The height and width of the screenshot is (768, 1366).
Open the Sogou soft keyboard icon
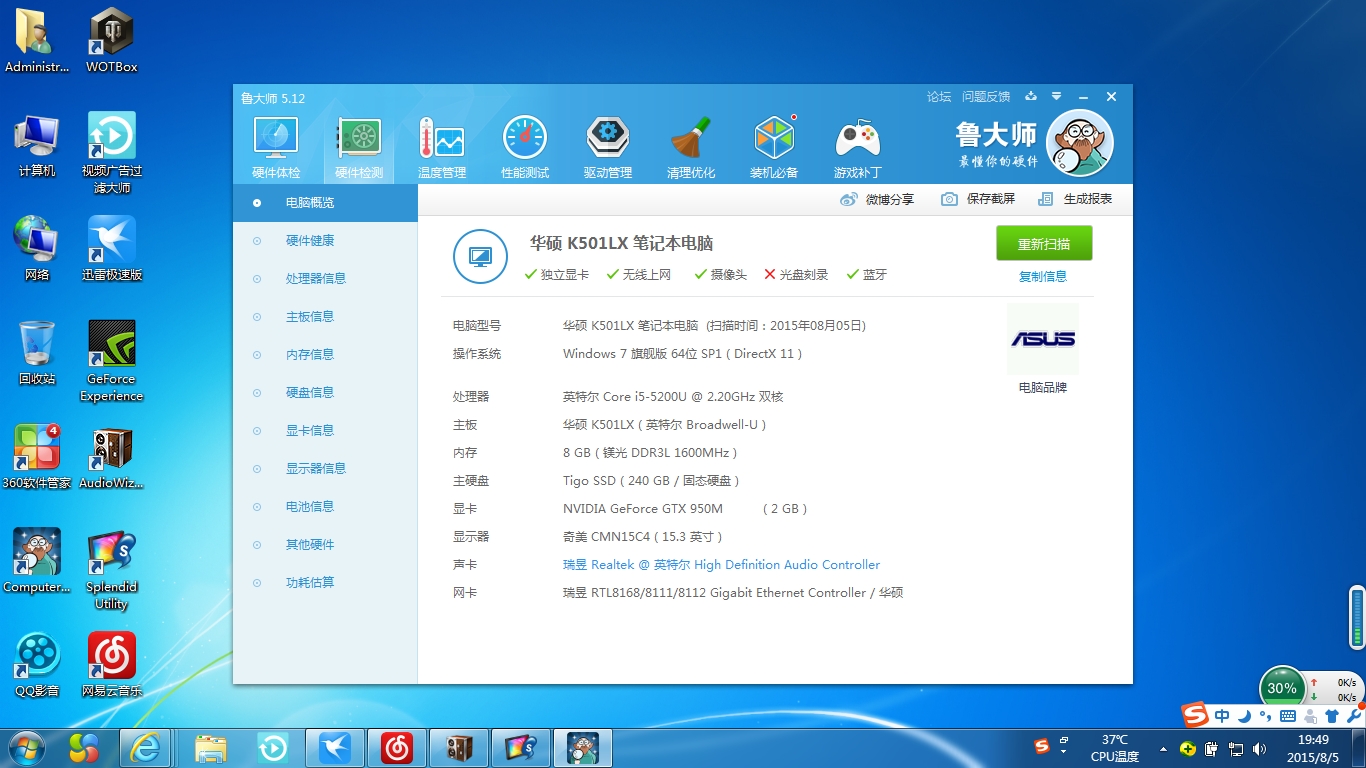click(1289, 716)
